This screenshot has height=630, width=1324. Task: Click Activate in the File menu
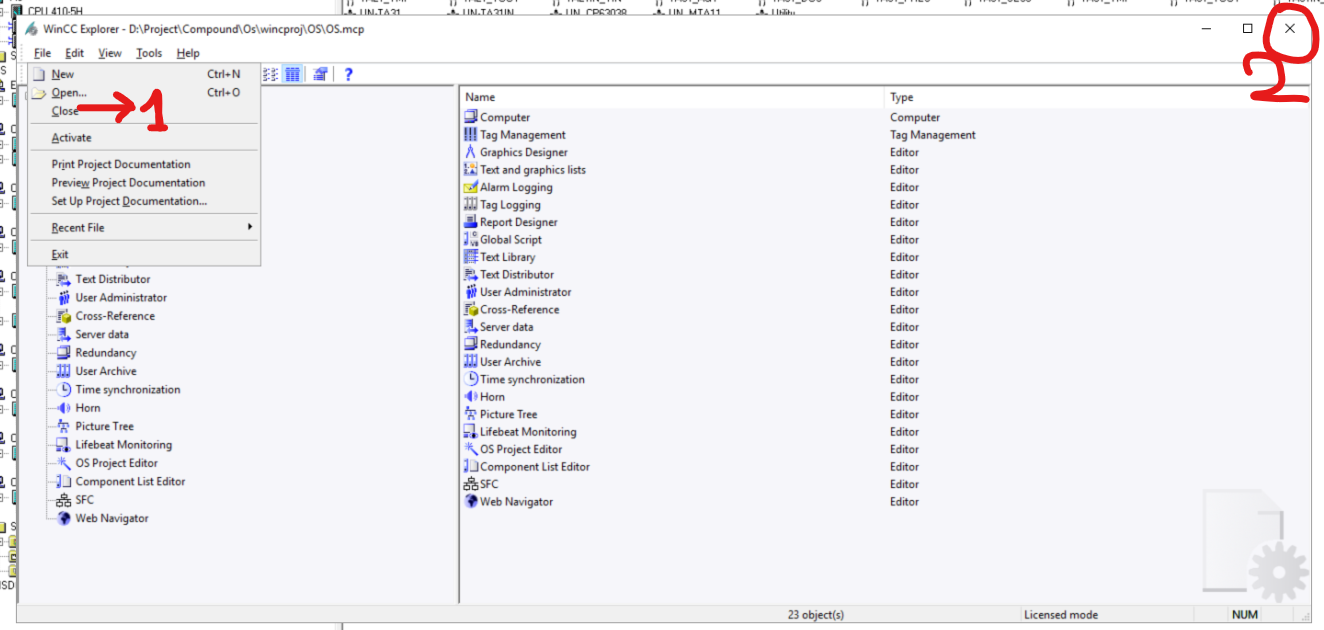coord(71,138)
